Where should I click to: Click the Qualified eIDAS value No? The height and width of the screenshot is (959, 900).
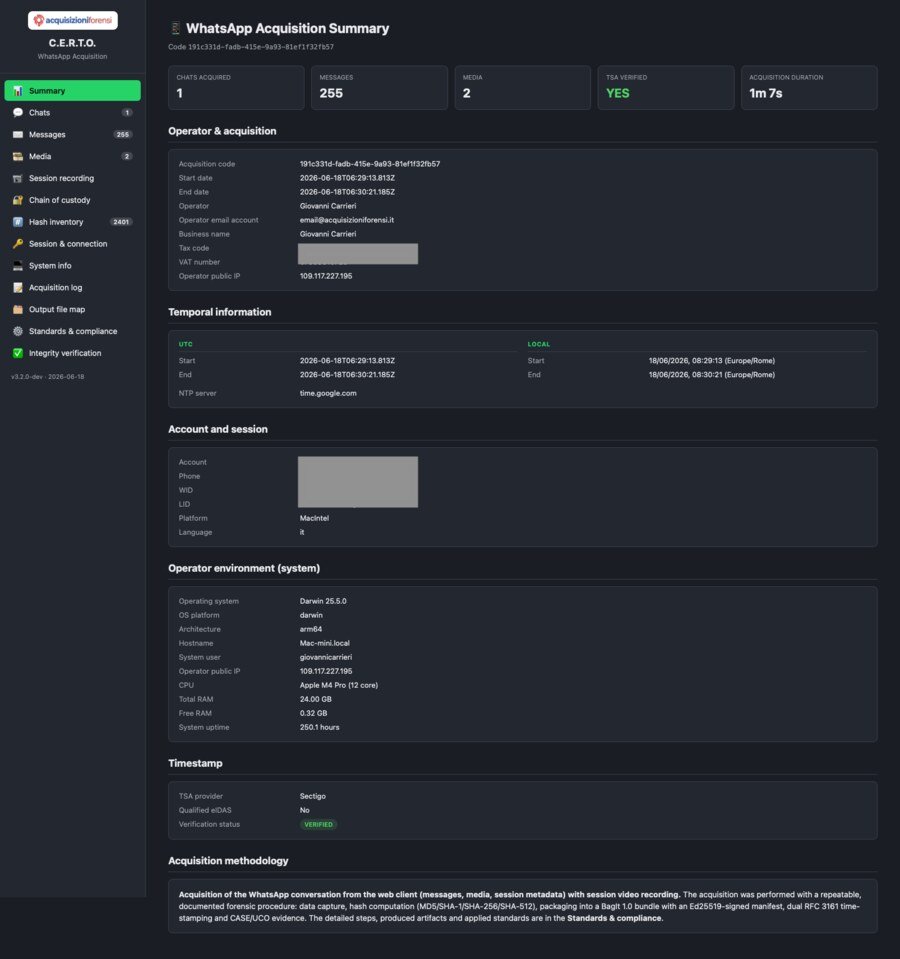[304, 810]
